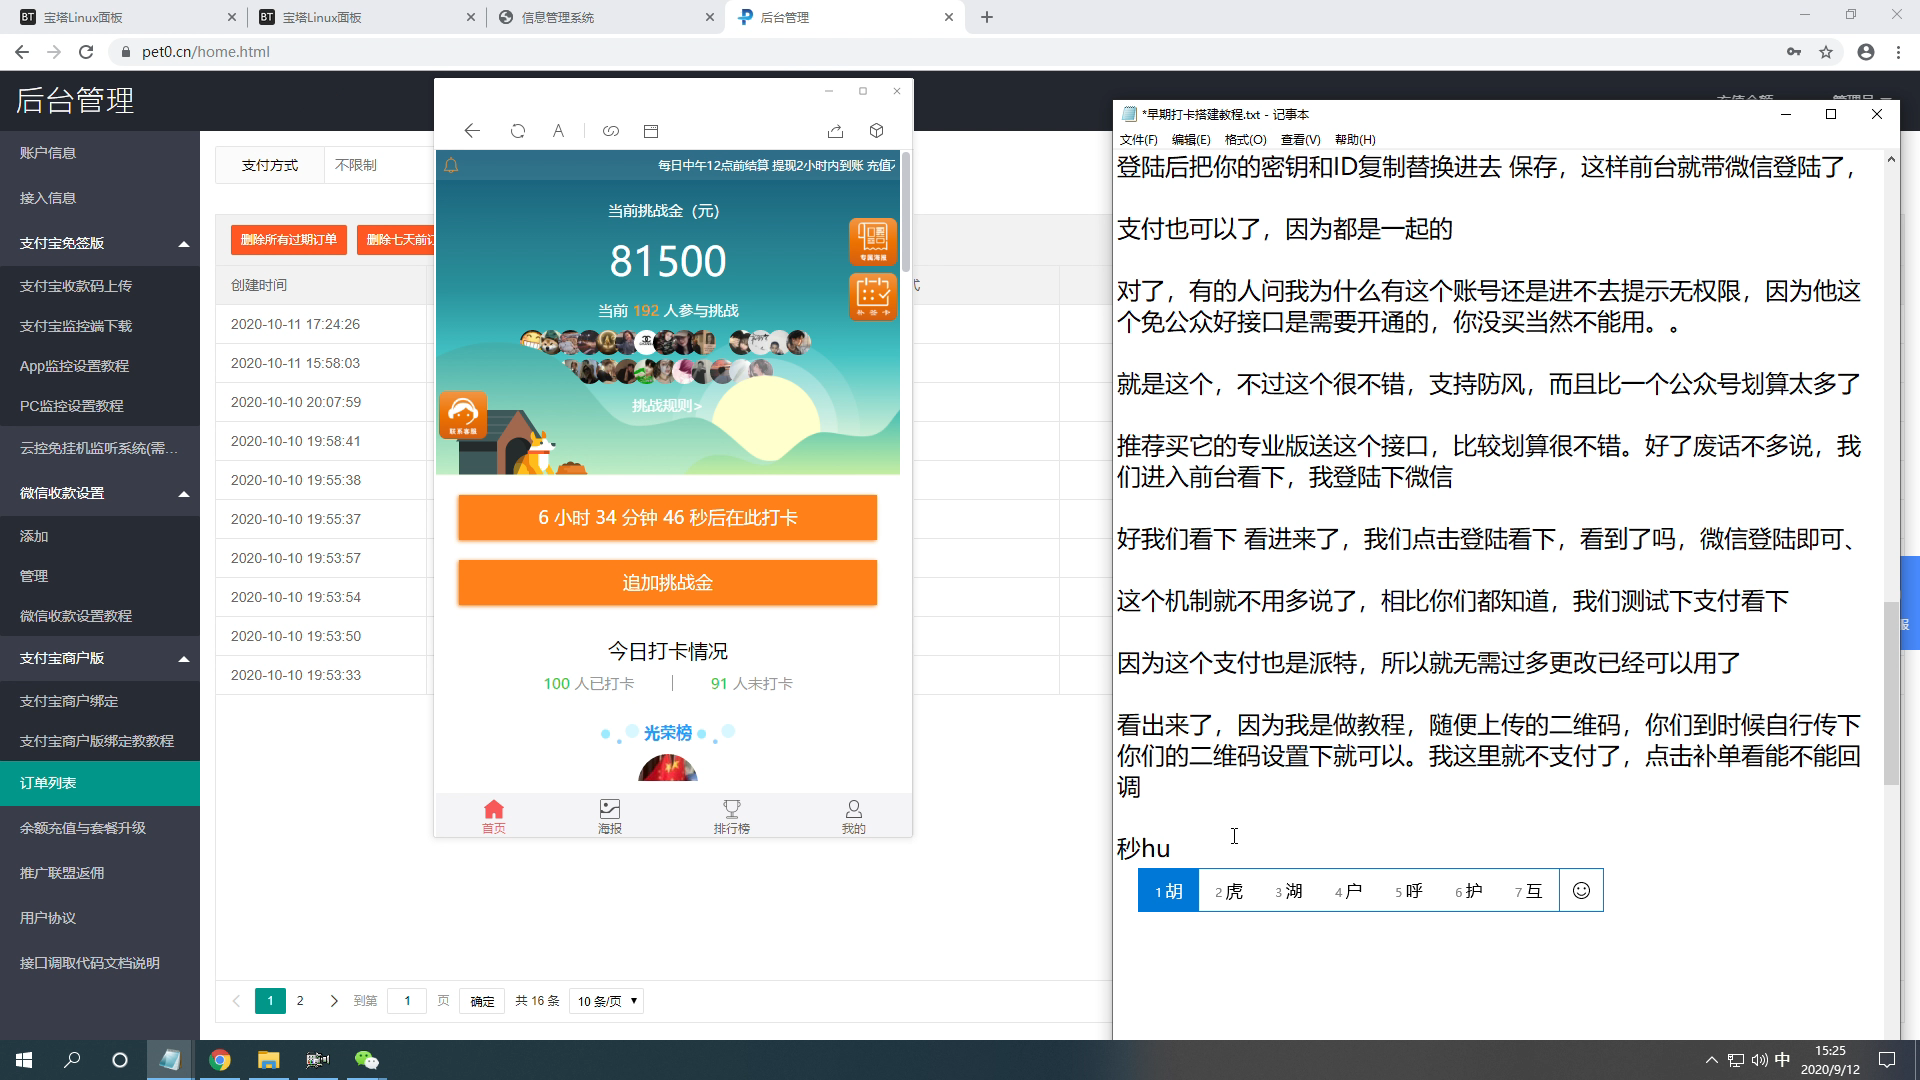1920x1080 pixels.
Task: Collapse the 支付宝免签版 sidebar section
Action: point(184,244)
